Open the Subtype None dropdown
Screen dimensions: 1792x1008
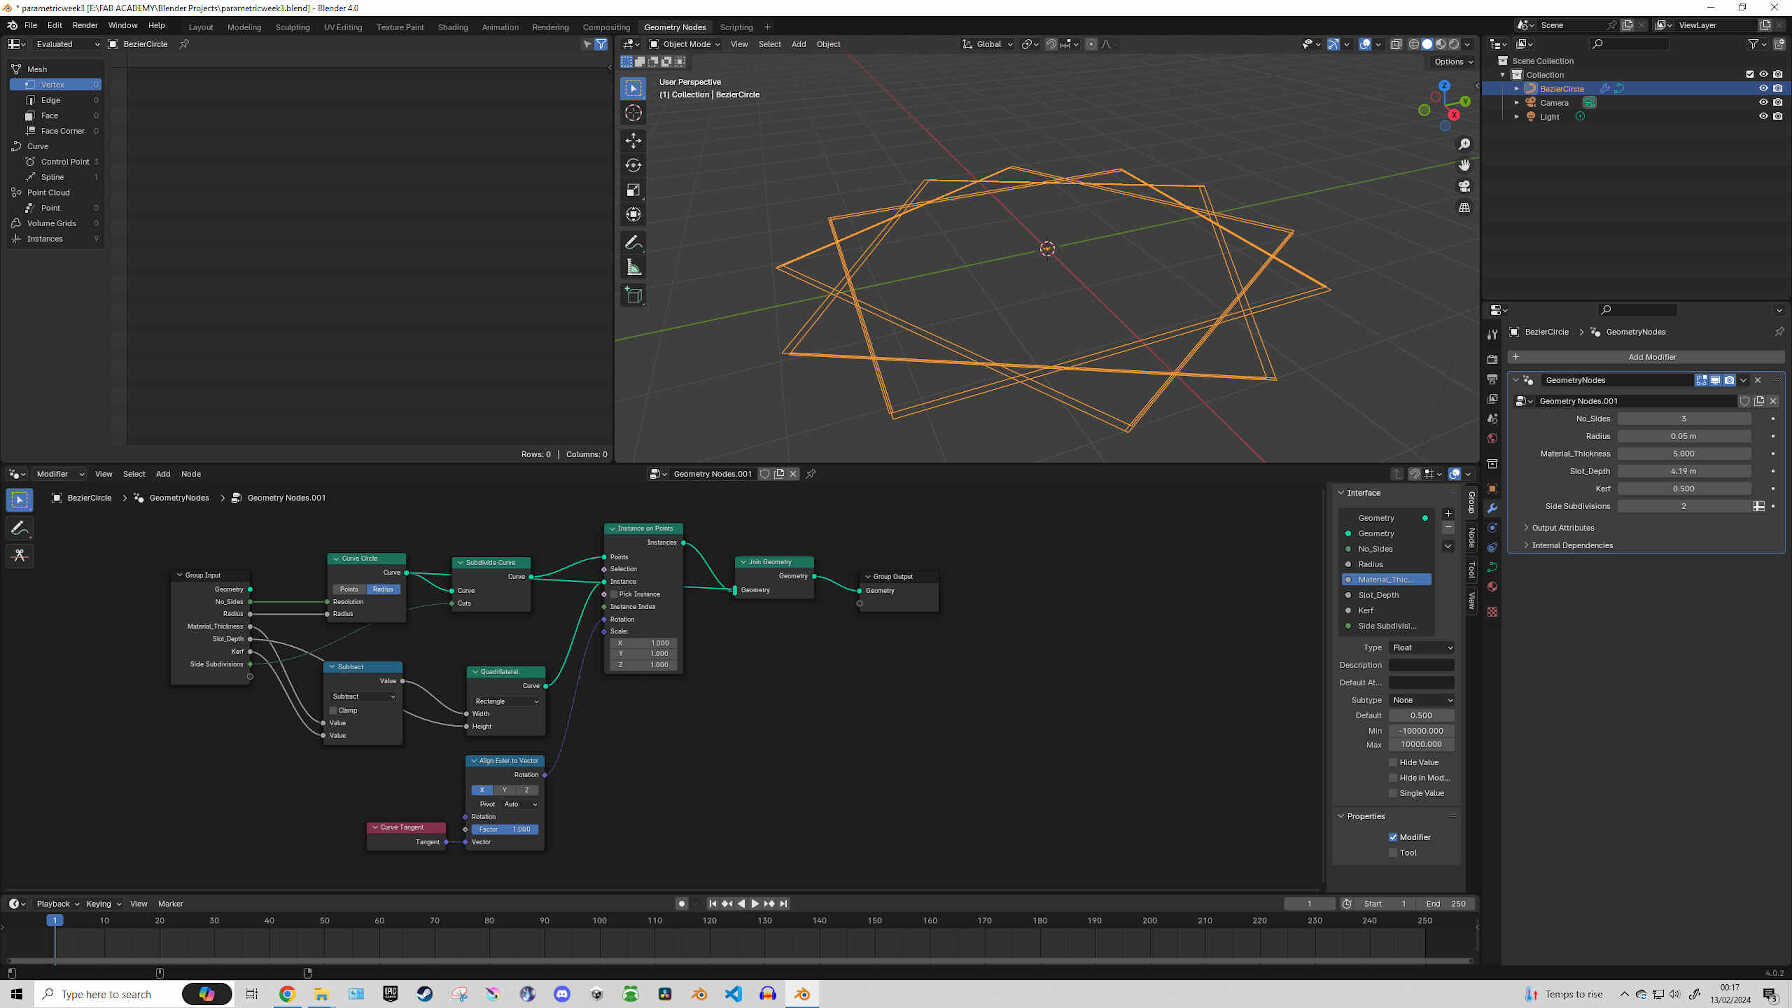click(x=1421, y=700)
